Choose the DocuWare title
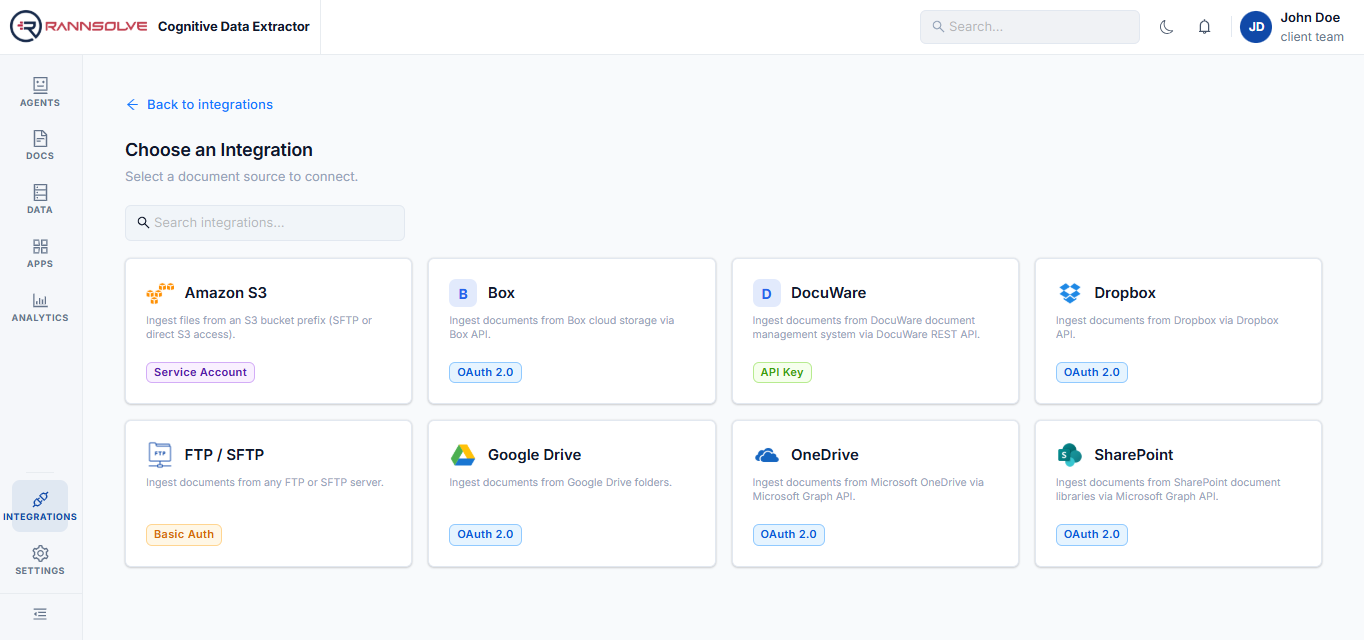The image size is (1364, 640). [829, 293]
